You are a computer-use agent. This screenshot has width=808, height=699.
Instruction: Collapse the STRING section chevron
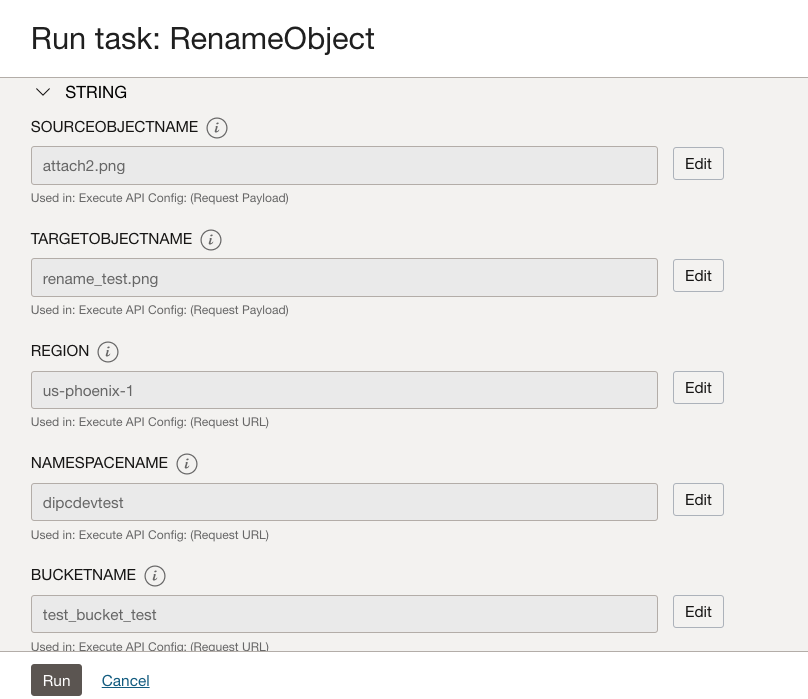tap(43, 92)
